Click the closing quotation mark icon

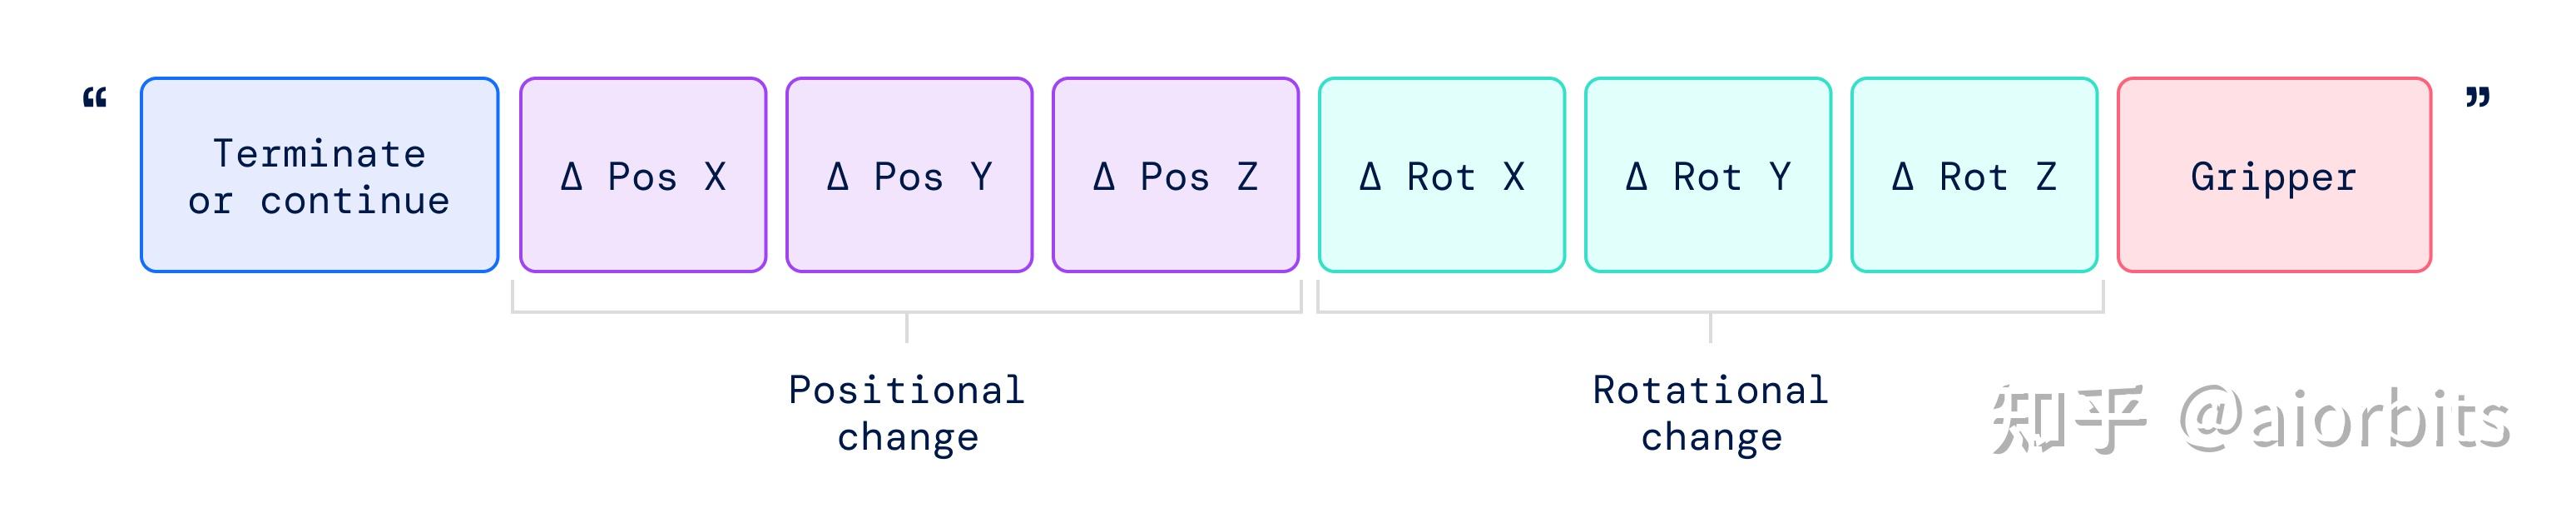pyautogui.click(x=2477, y=97)
